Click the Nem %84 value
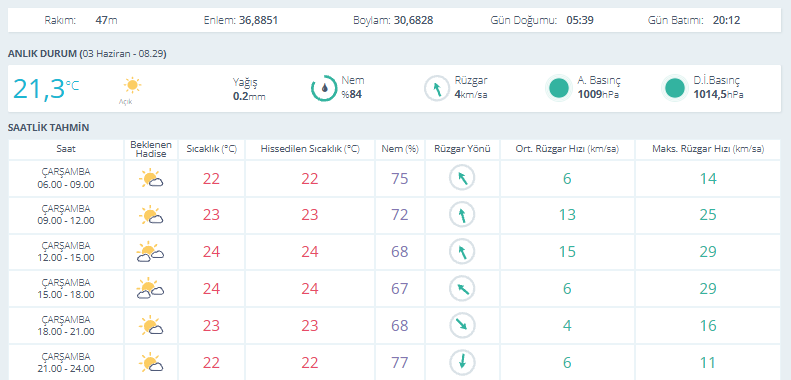Screen dimensions: 791x380 coord(352,94)
